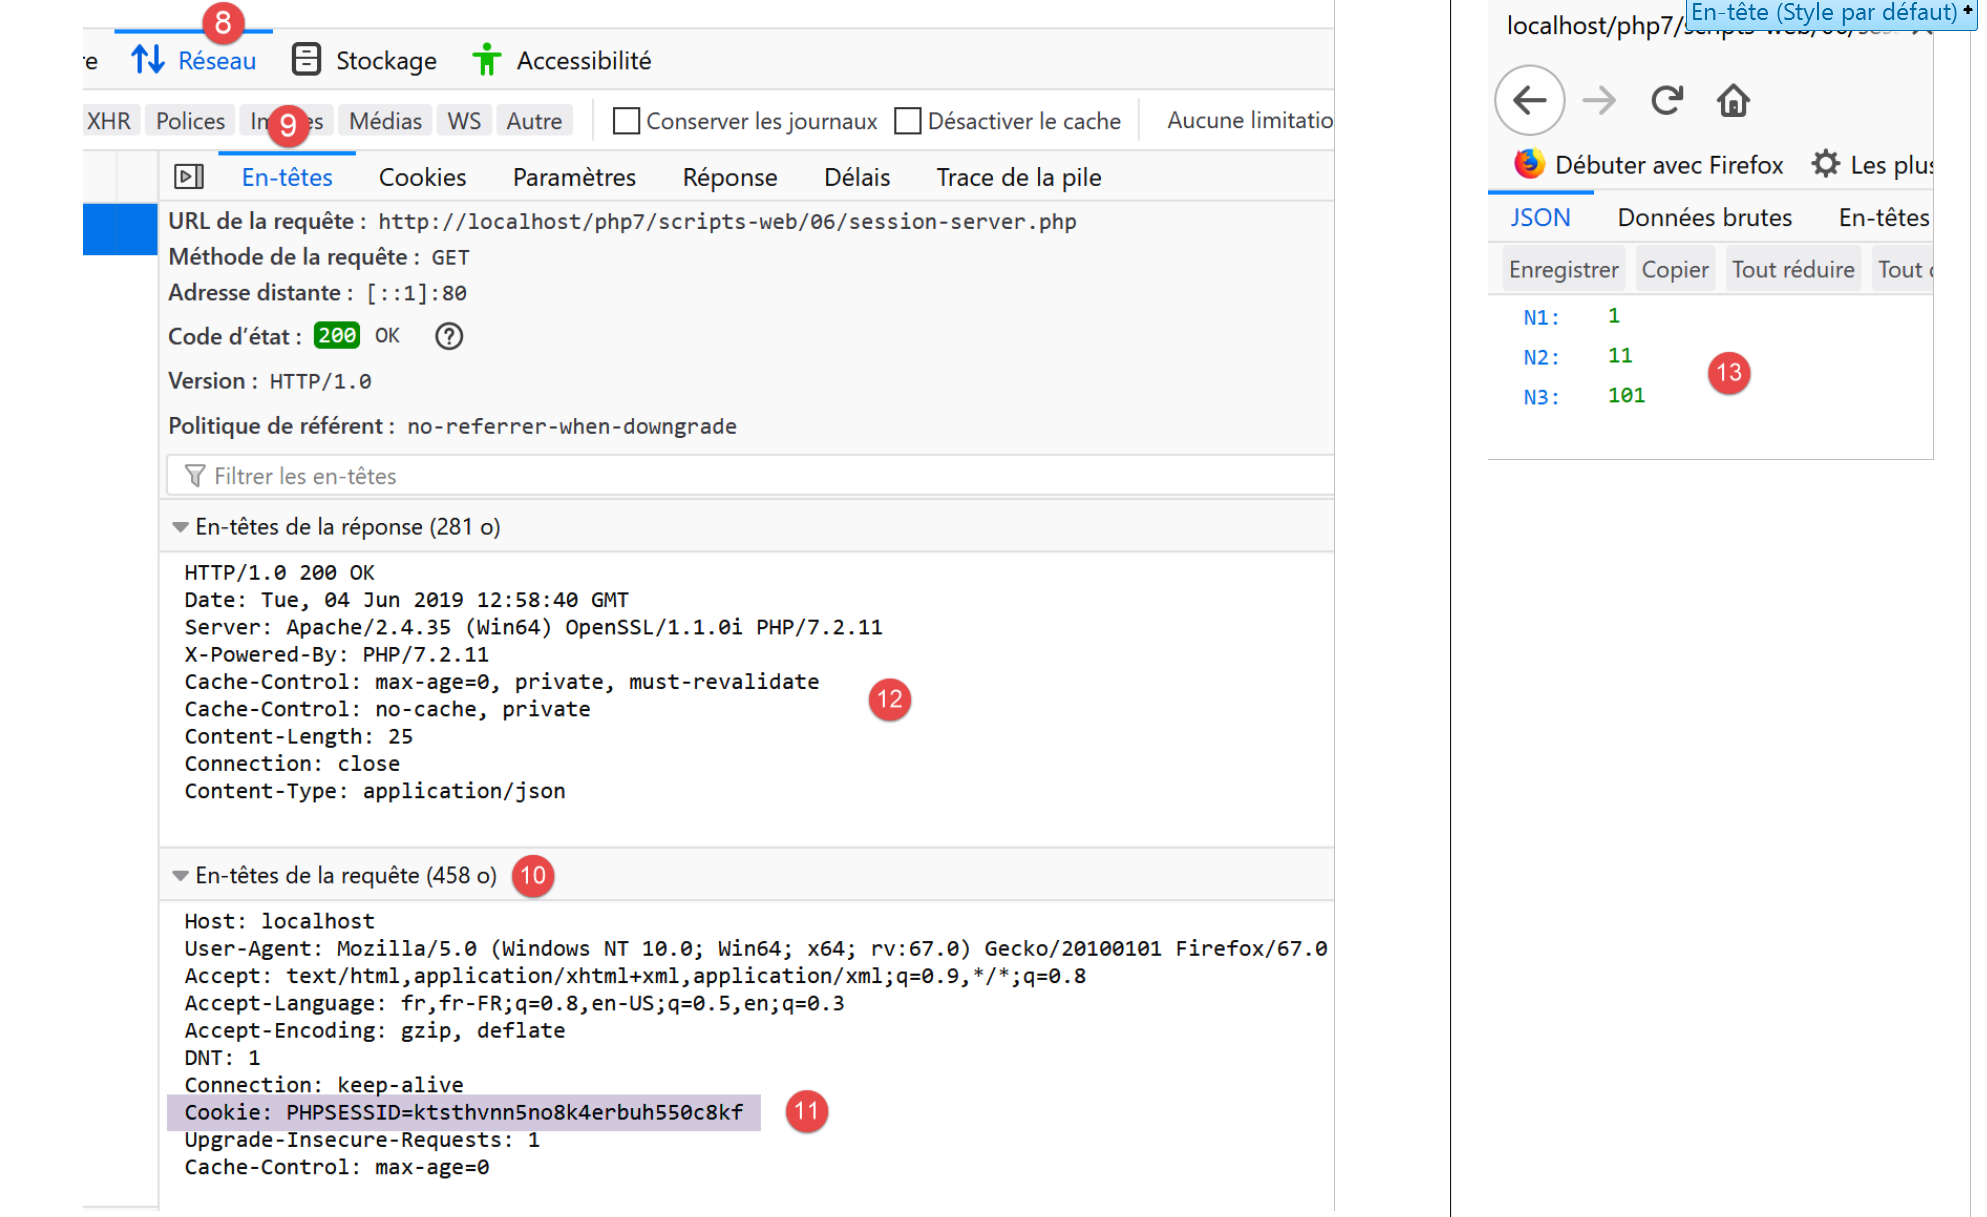Viewport: 1987px width, 1217px height.
Task: Toggle the request list pane icon
Action: click(x=188, y=177)
